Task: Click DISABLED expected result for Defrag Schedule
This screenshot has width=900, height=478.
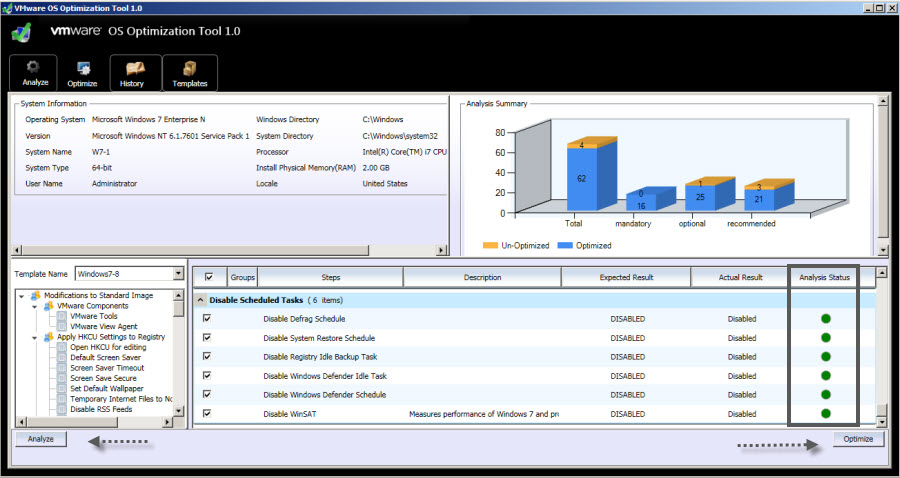Action: click(x=627, y=319)
